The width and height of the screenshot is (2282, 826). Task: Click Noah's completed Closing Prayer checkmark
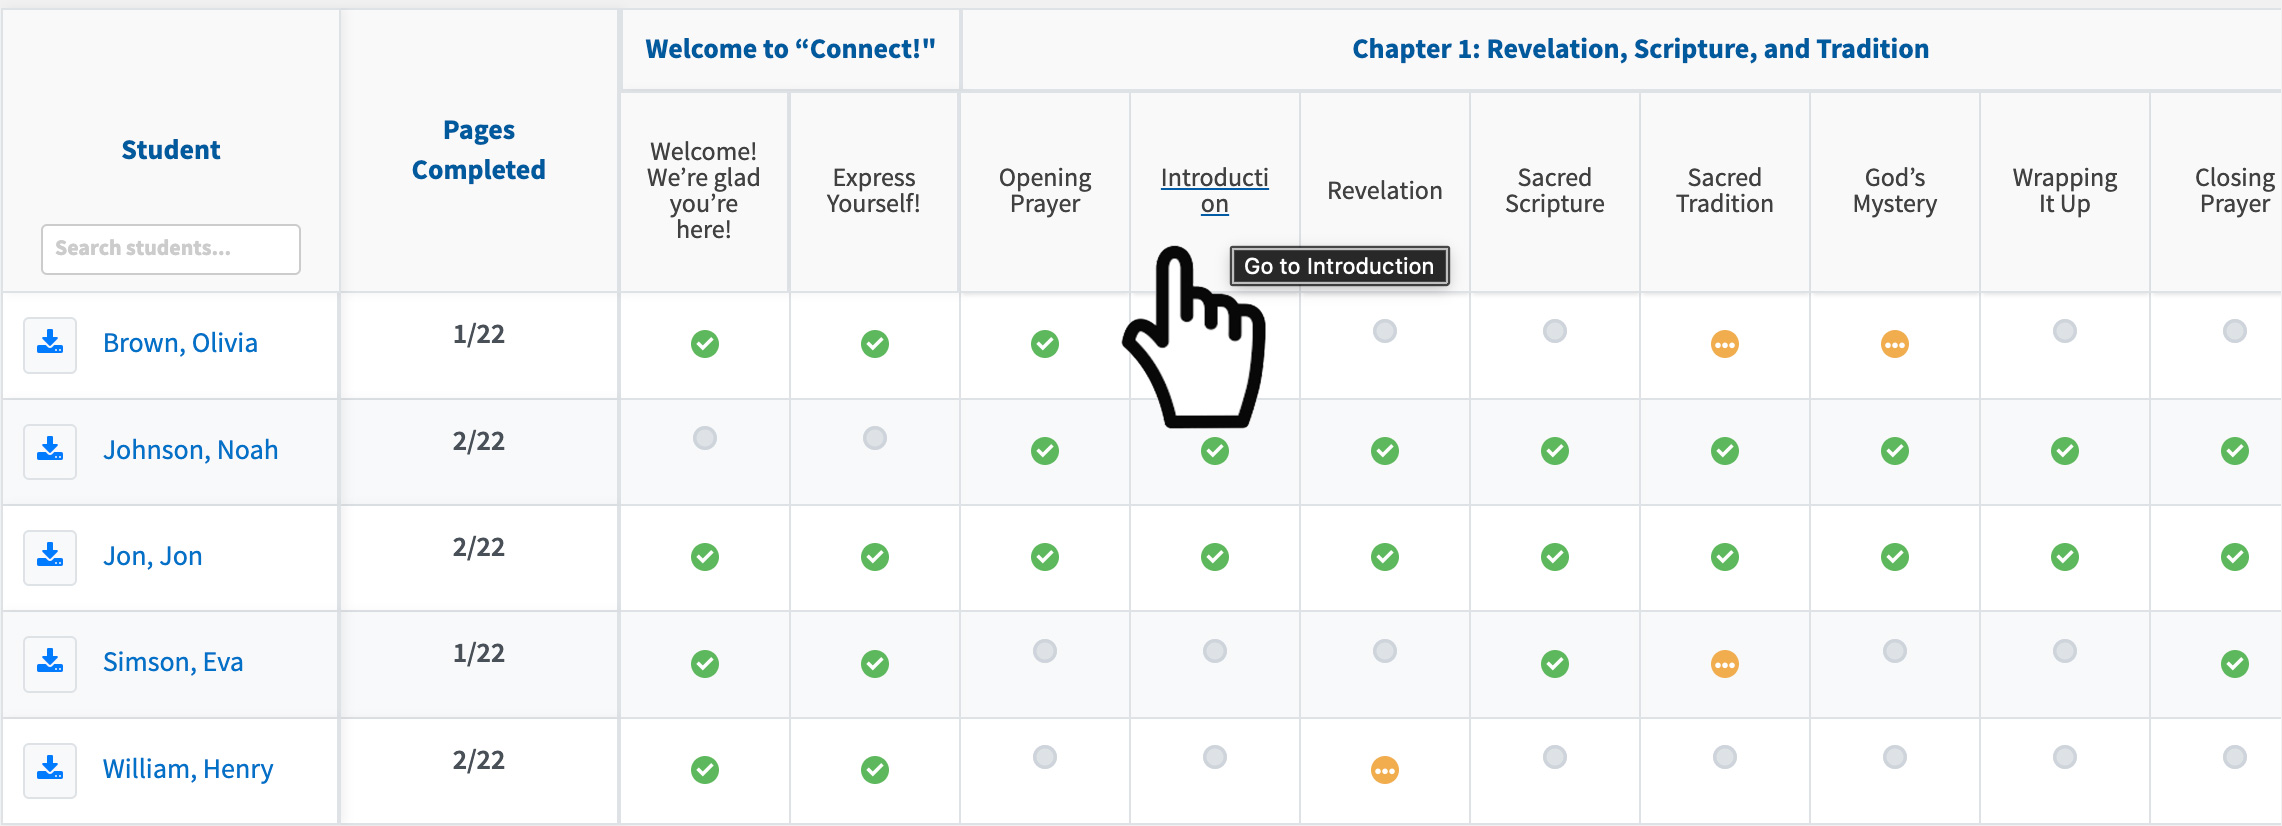point(2234,451)
